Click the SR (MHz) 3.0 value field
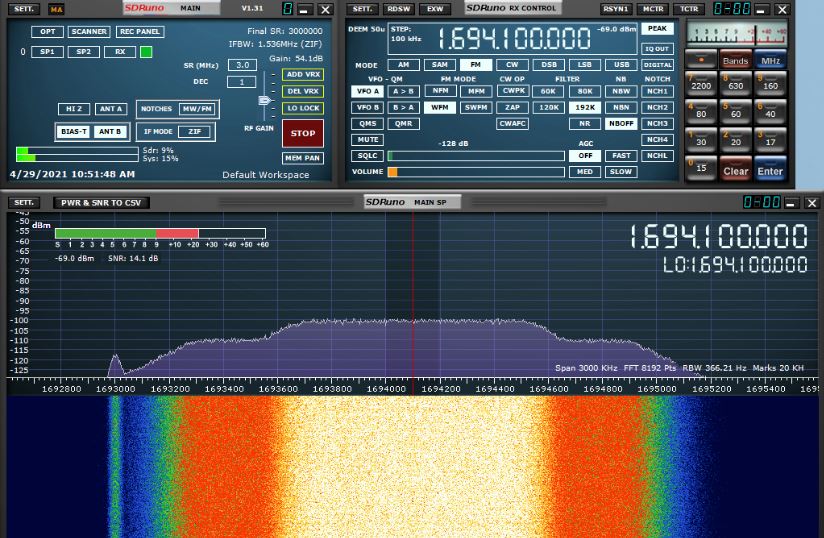This screenshot has width=824, height=538. 242,65
